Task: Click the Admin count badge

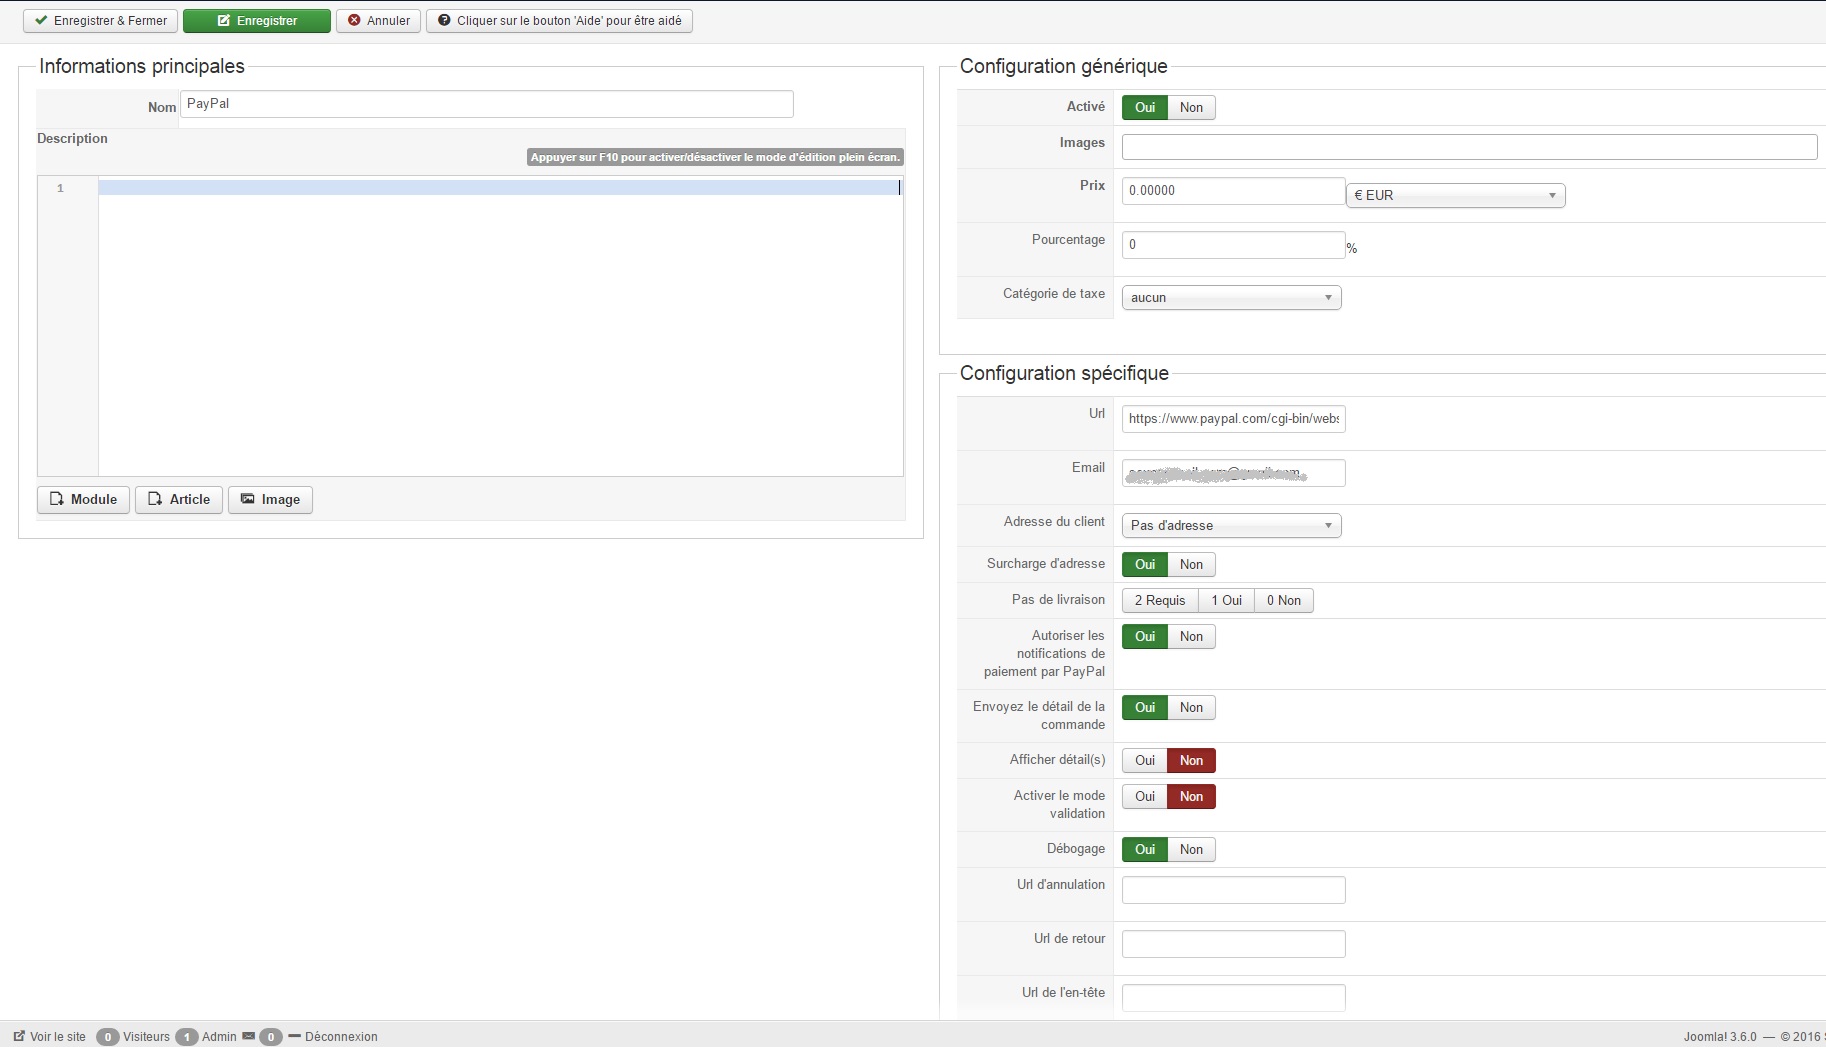Action: pyautogui.click(x=186, y=1037)
